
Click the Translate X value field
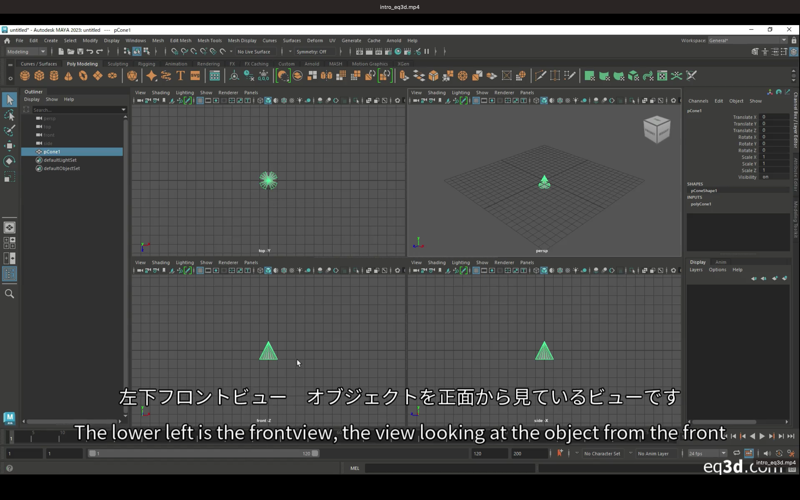point(775,117)
